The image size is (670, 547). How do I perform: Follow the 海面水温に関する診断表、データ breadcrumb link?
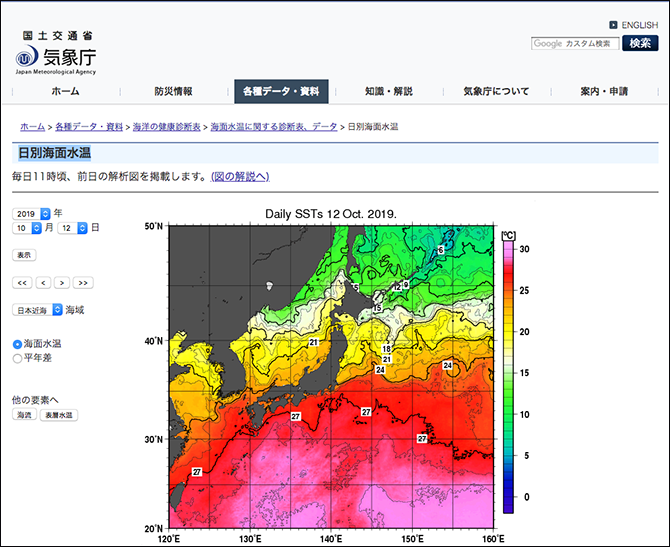pyautogui.click(x=274, y=127)
